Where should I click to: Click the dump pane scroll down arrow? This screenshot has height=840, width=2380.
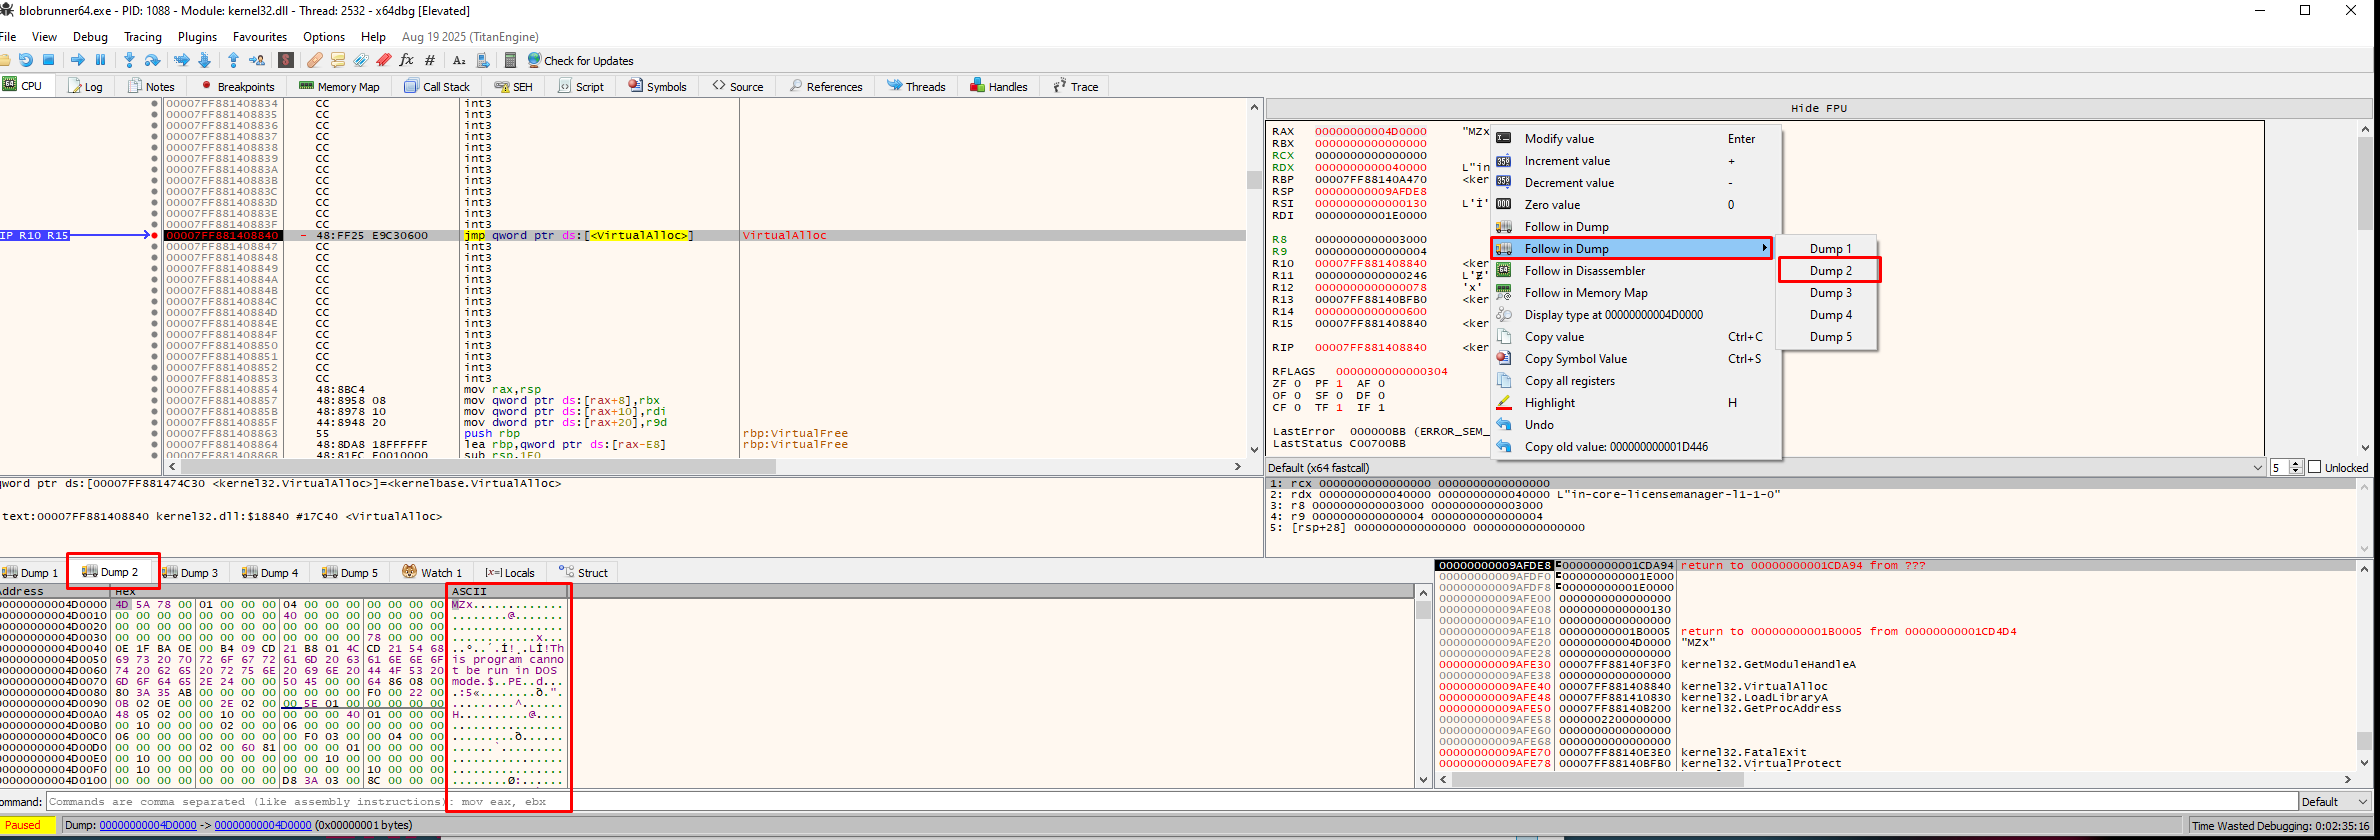pyautogui.click(x=1423, y=779)
